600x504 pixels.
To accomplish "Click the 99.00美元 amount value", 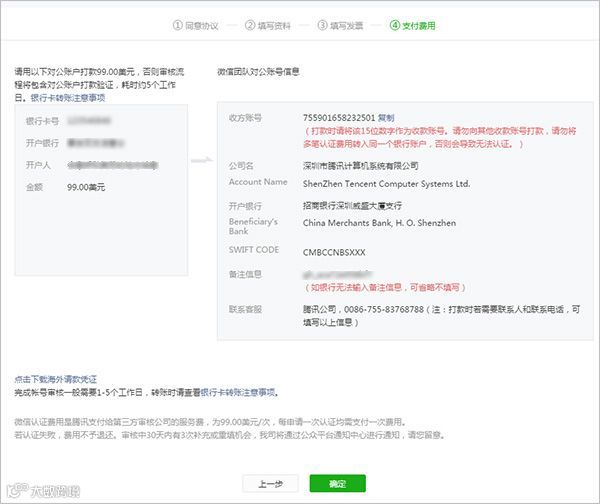I will pyautogui.click(x=86, y=187).
